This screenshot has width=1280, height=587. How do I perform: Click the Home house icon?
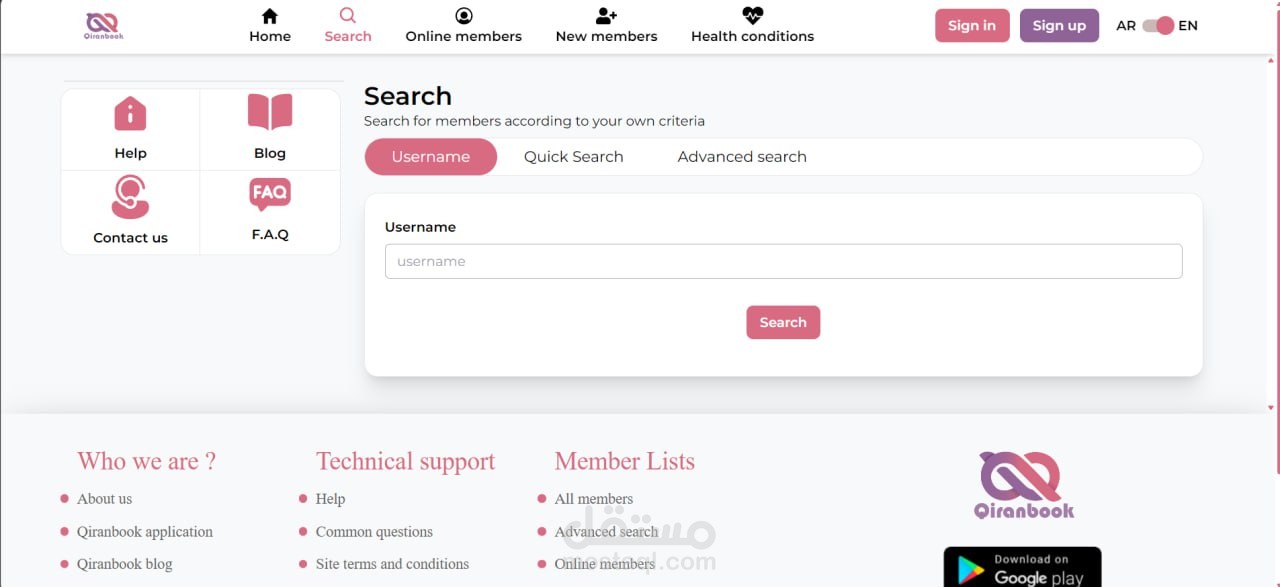(x=269, y=16)
